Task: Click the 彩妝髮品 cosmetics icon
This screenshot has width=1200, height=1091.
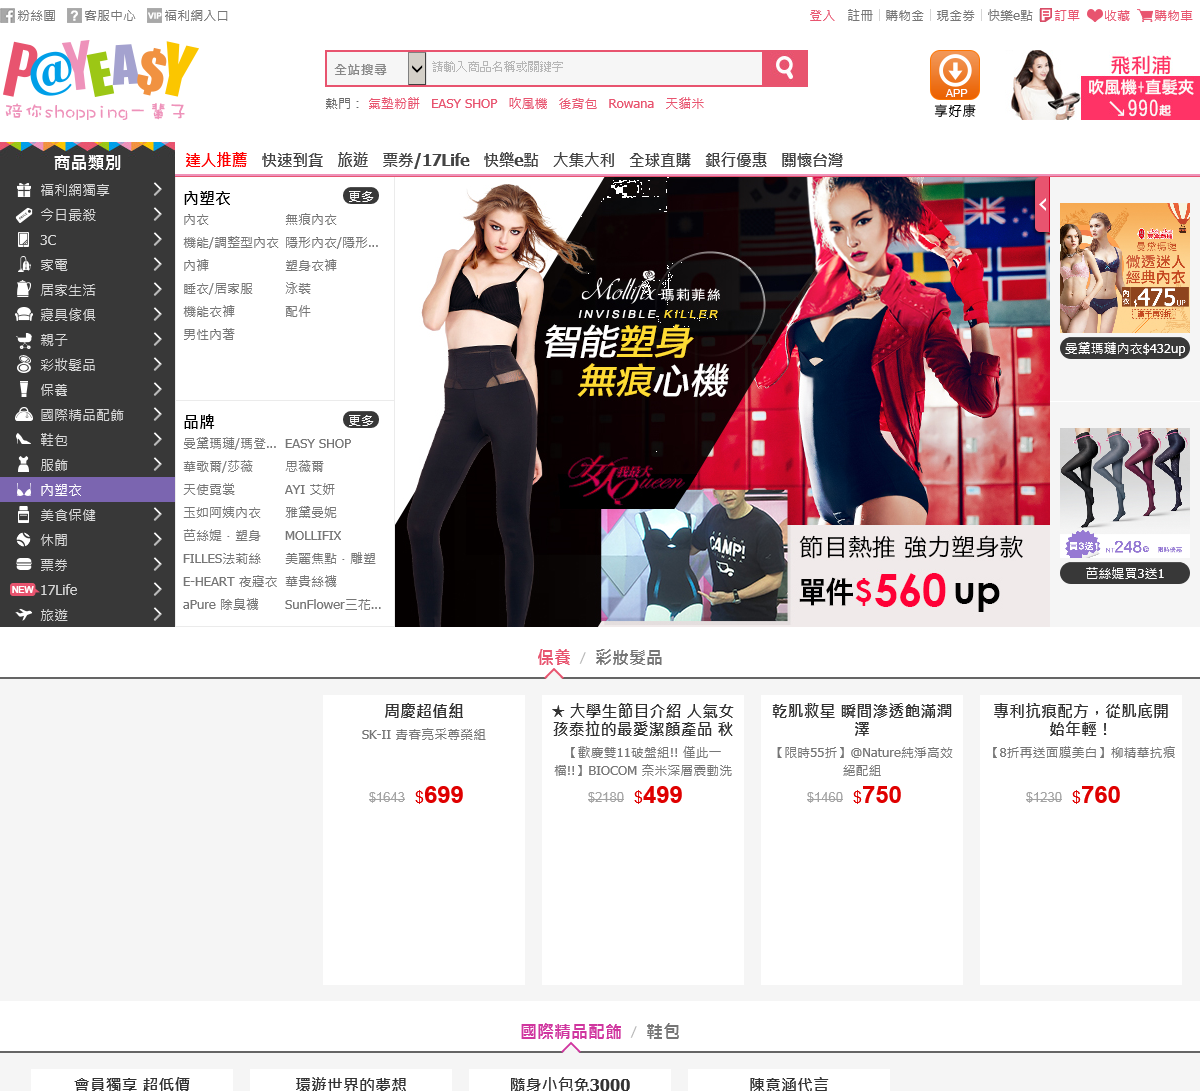Action: [x=24, y=365]
